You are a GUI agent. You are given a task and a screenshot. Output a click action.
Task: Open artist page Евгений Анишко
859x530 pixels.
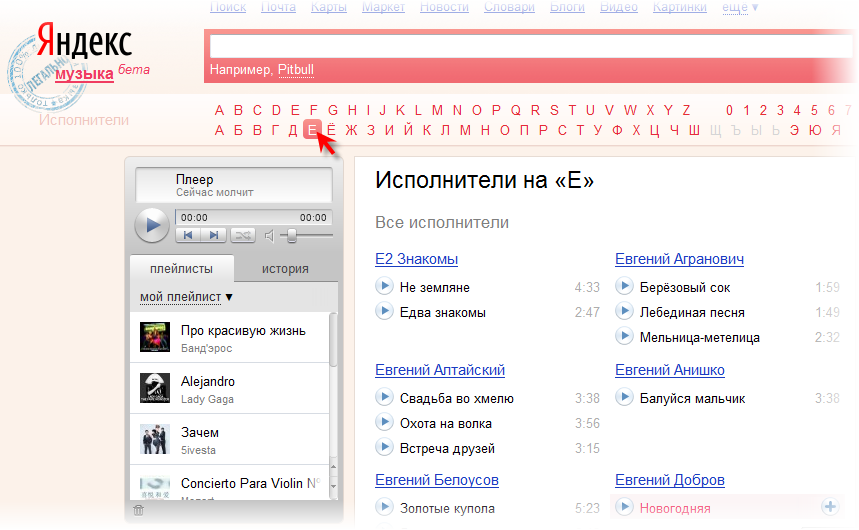pyautogui.click(x=669, y=370)
